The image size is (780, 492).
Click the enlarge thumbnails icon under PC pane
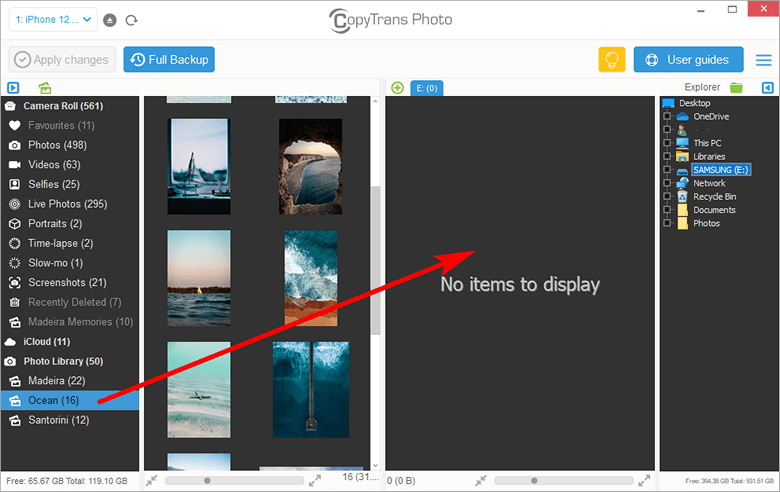pyautogui.click(x=644, y=481)
